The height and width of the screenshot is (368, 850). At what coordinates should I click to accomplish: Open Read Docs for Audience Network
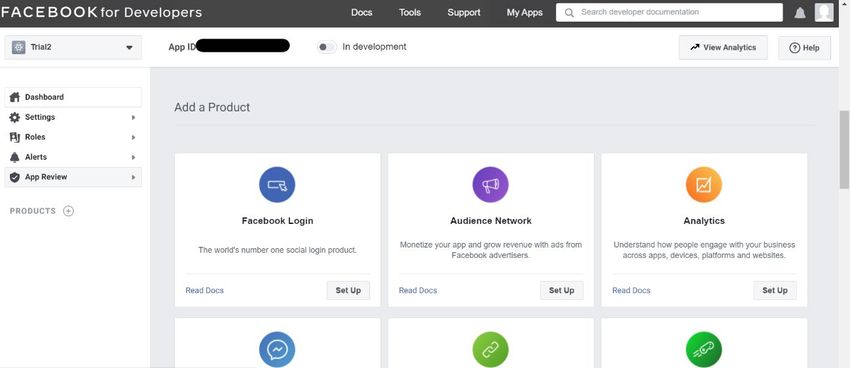418,290
